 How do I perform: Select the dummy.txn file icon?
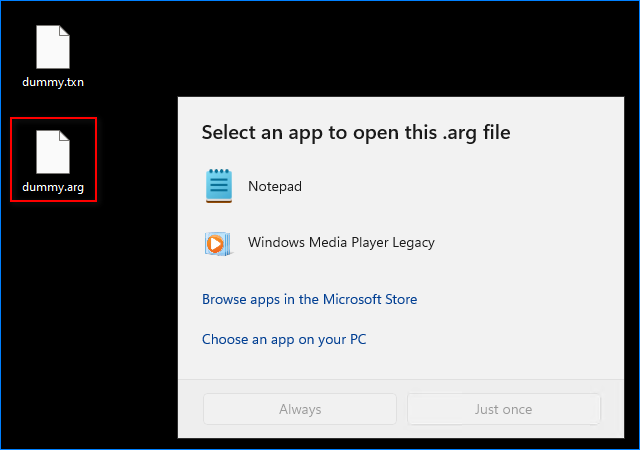pyautogui.click(x=53, y=46)
